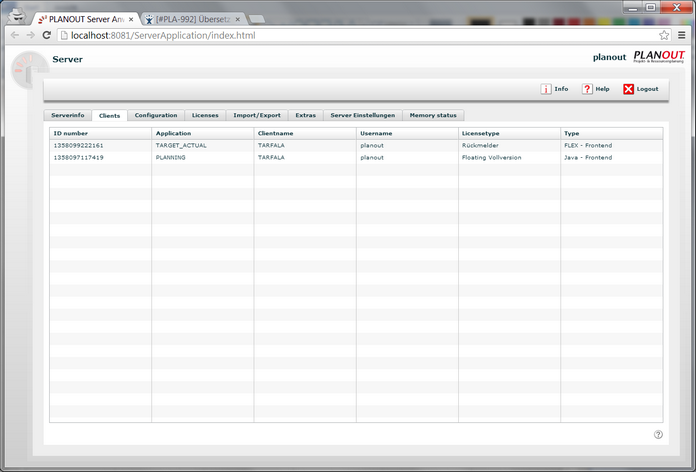Go to the Licenses tab
This screenshot has height=472, width=696.
(205, 115)
